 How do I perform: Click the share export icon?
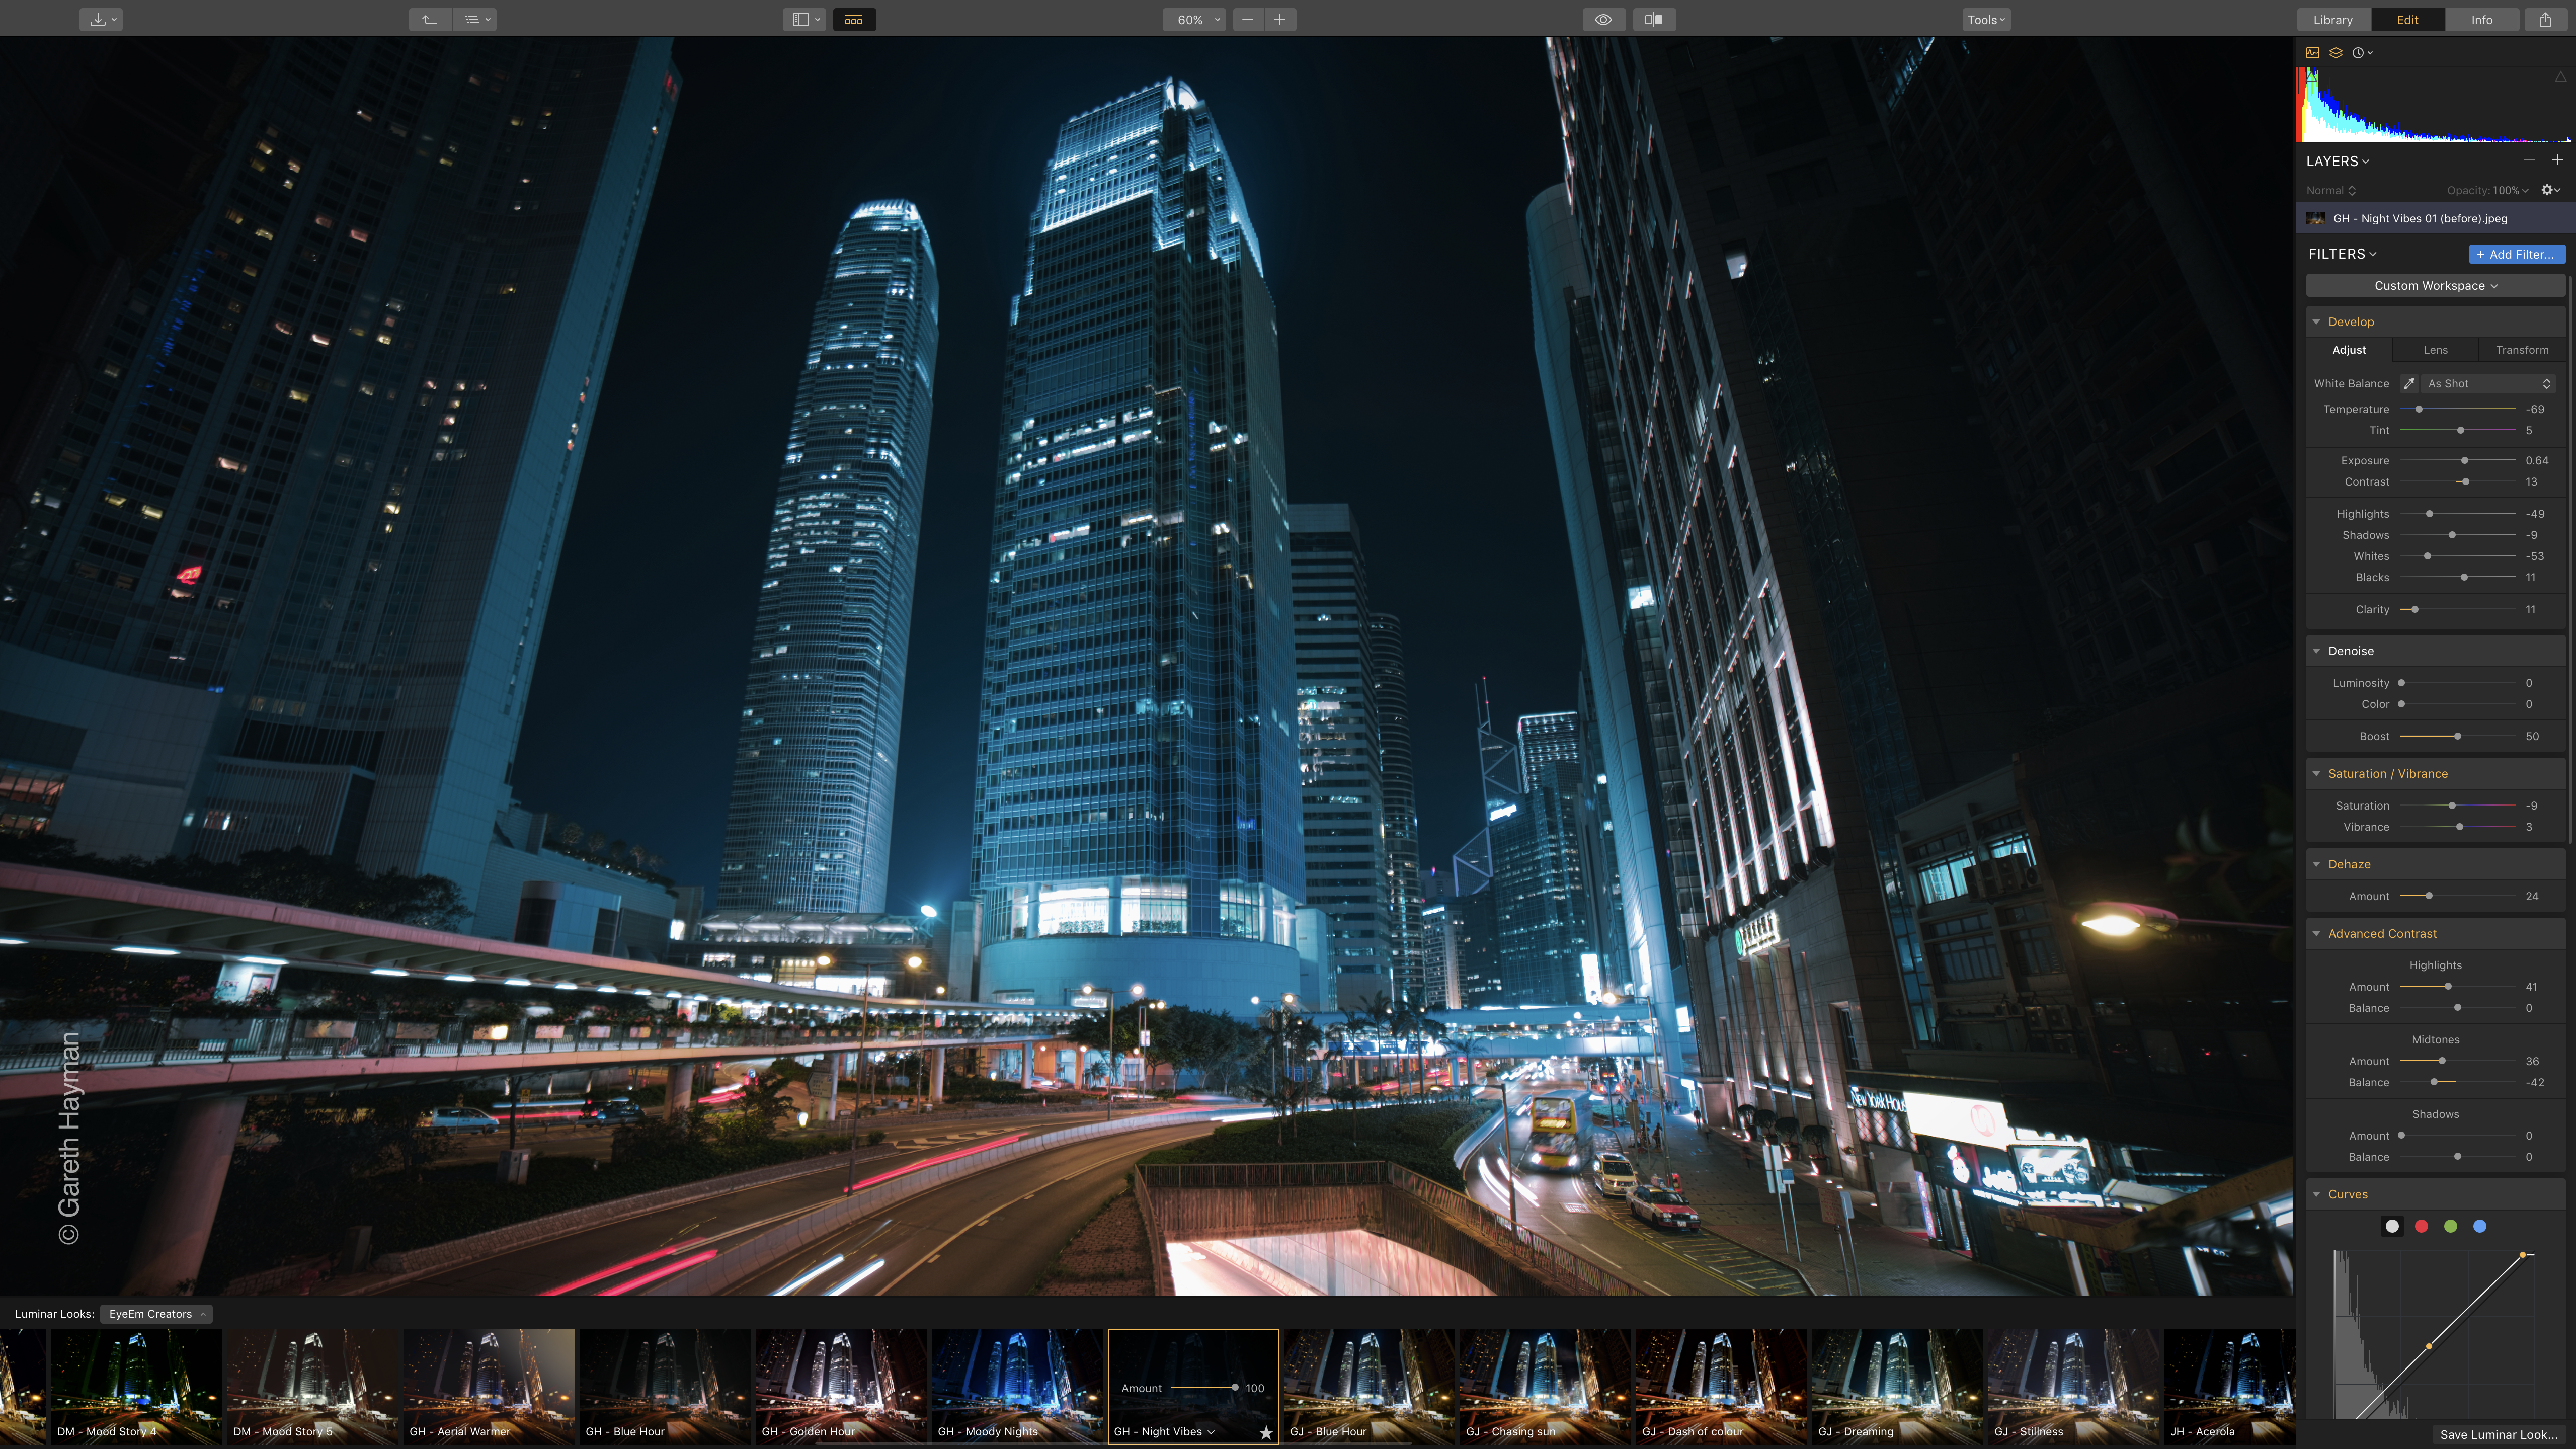pos(2544,20)
